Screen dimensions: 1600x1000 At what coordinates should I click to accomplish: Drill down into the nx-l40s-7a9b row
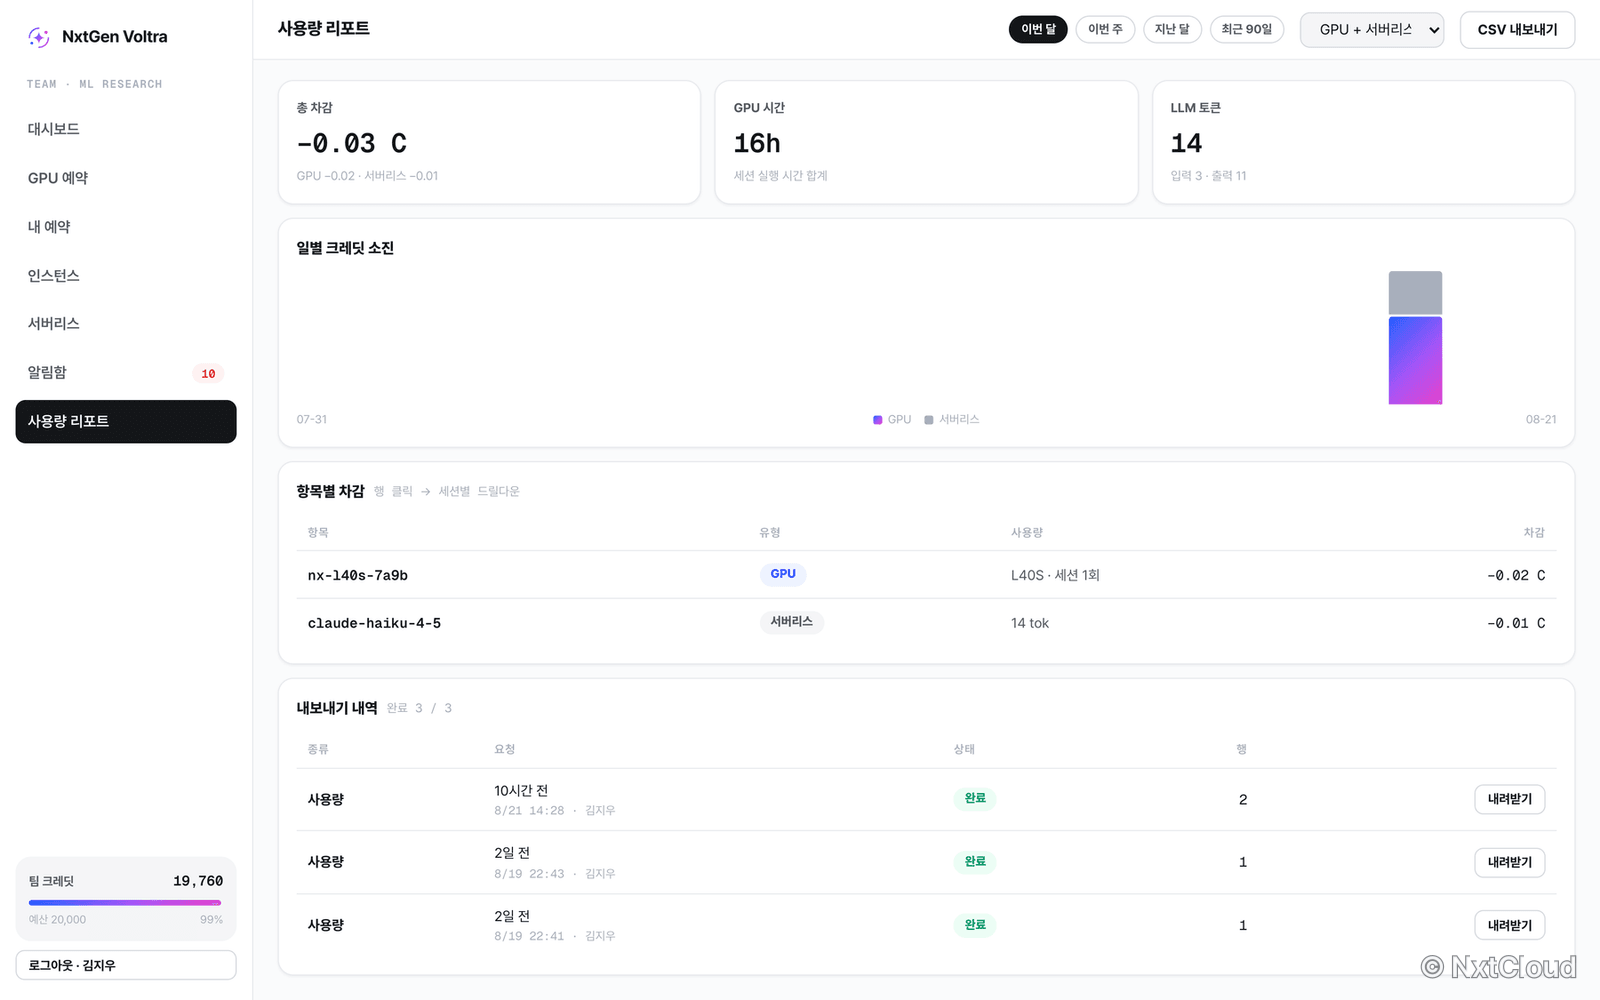(x=926, y=575)
